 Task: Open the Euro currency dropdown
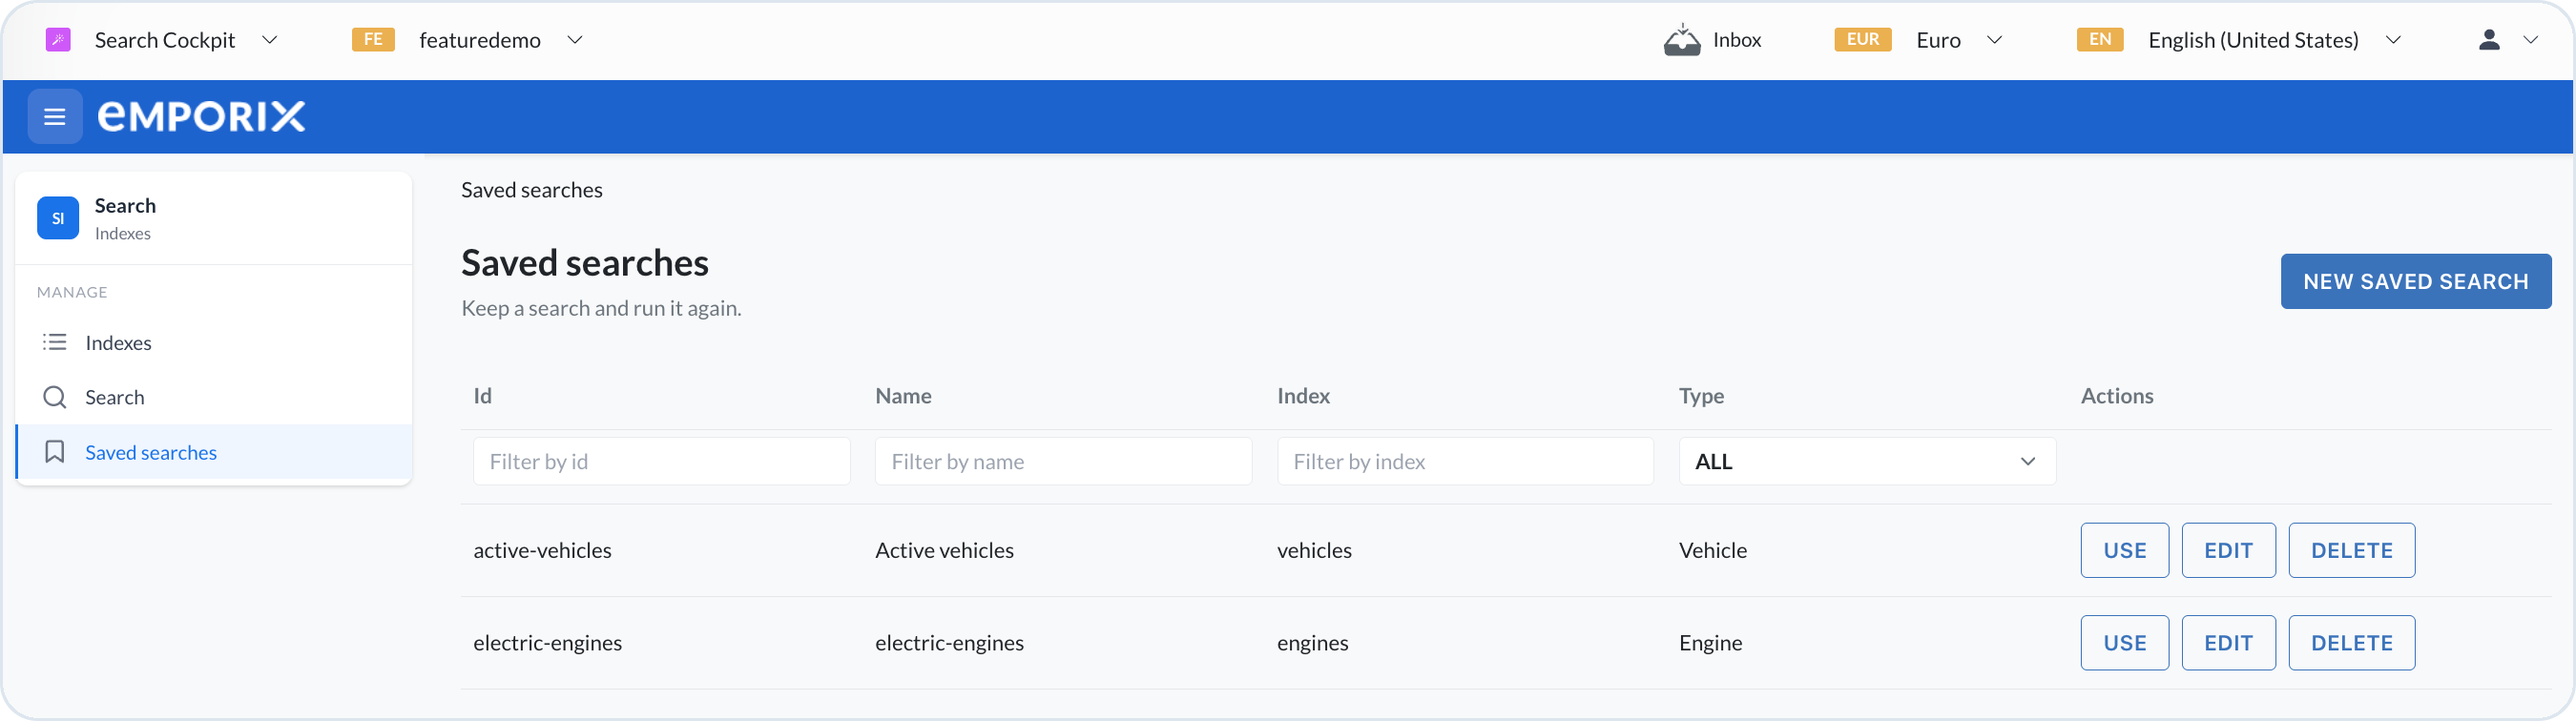pos(1994,40)
